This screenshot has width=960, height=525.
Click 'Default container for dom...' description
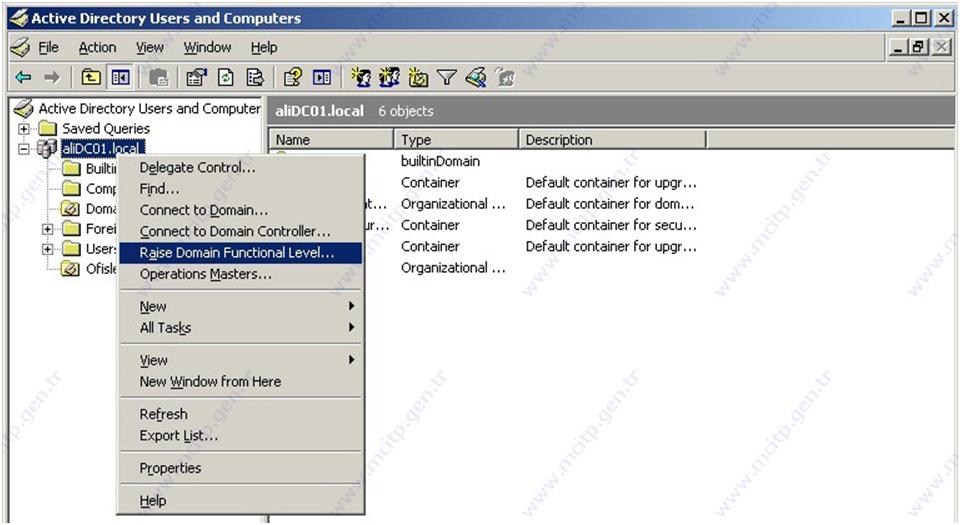pos(610,204)
